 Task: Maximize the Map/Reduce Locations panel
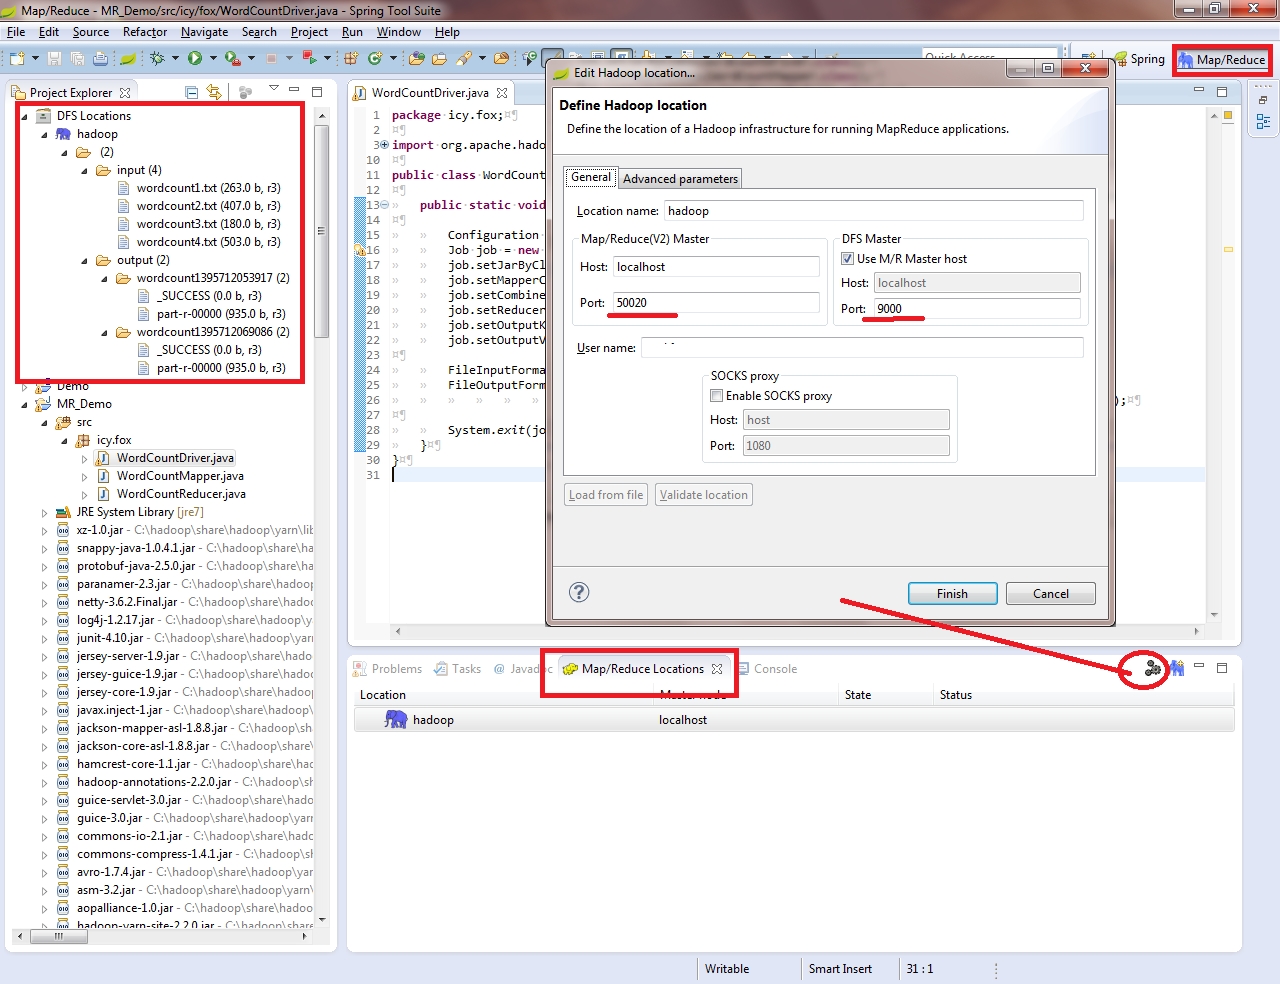point(1221,668)
